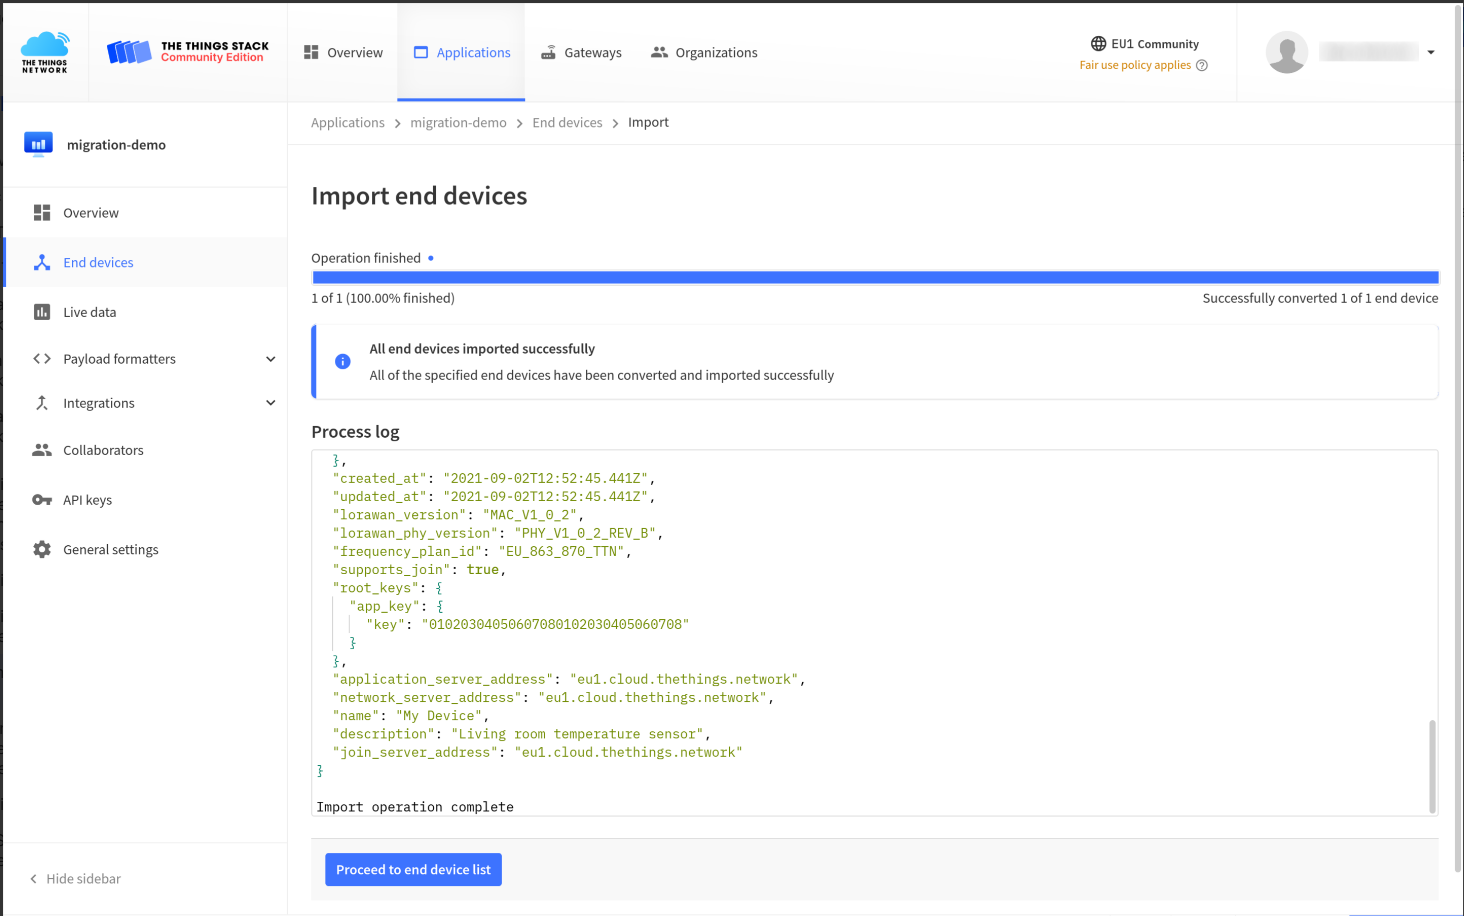Image resolution: width=1464 pixels, height=916 pixels.
Task: Click the network_server_address log line
Action: coord(553,698)
